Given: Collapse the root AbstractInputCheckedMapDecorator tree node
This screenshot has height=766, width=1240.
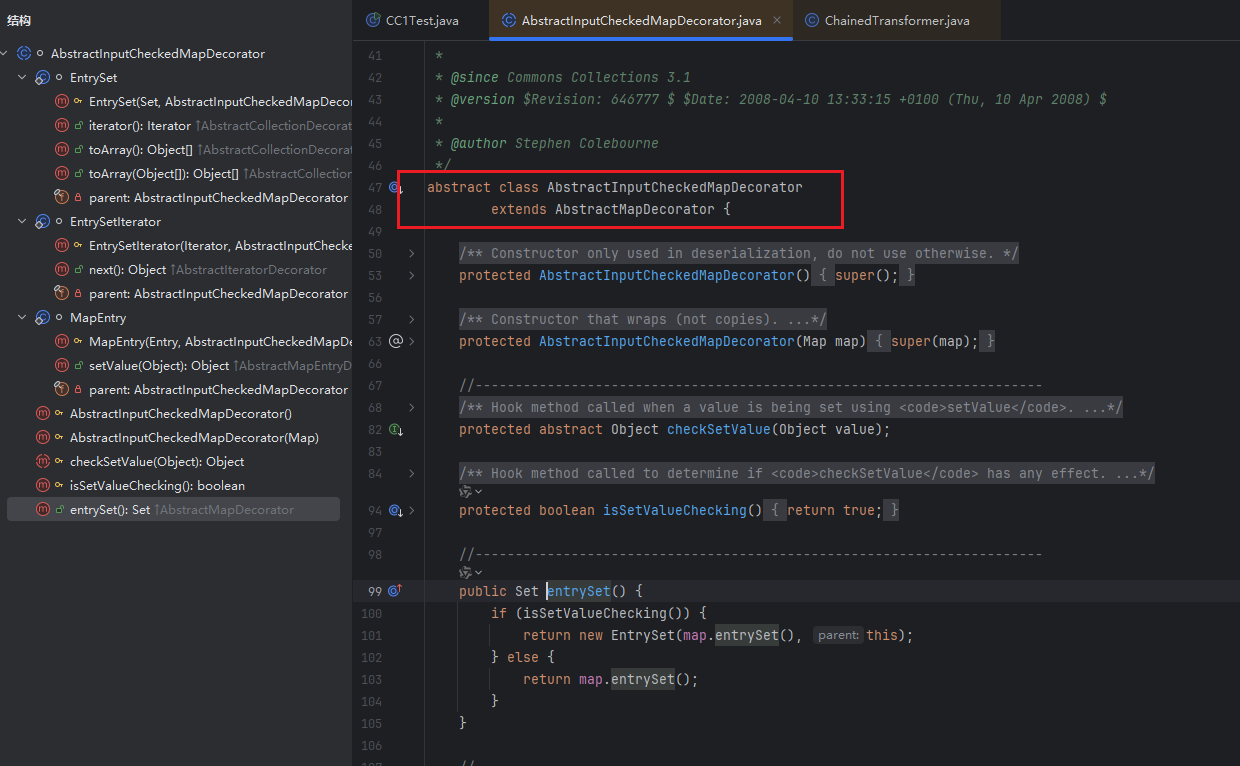Looking at the screenshot, I should pyautogui.click(x=6, y=54).
